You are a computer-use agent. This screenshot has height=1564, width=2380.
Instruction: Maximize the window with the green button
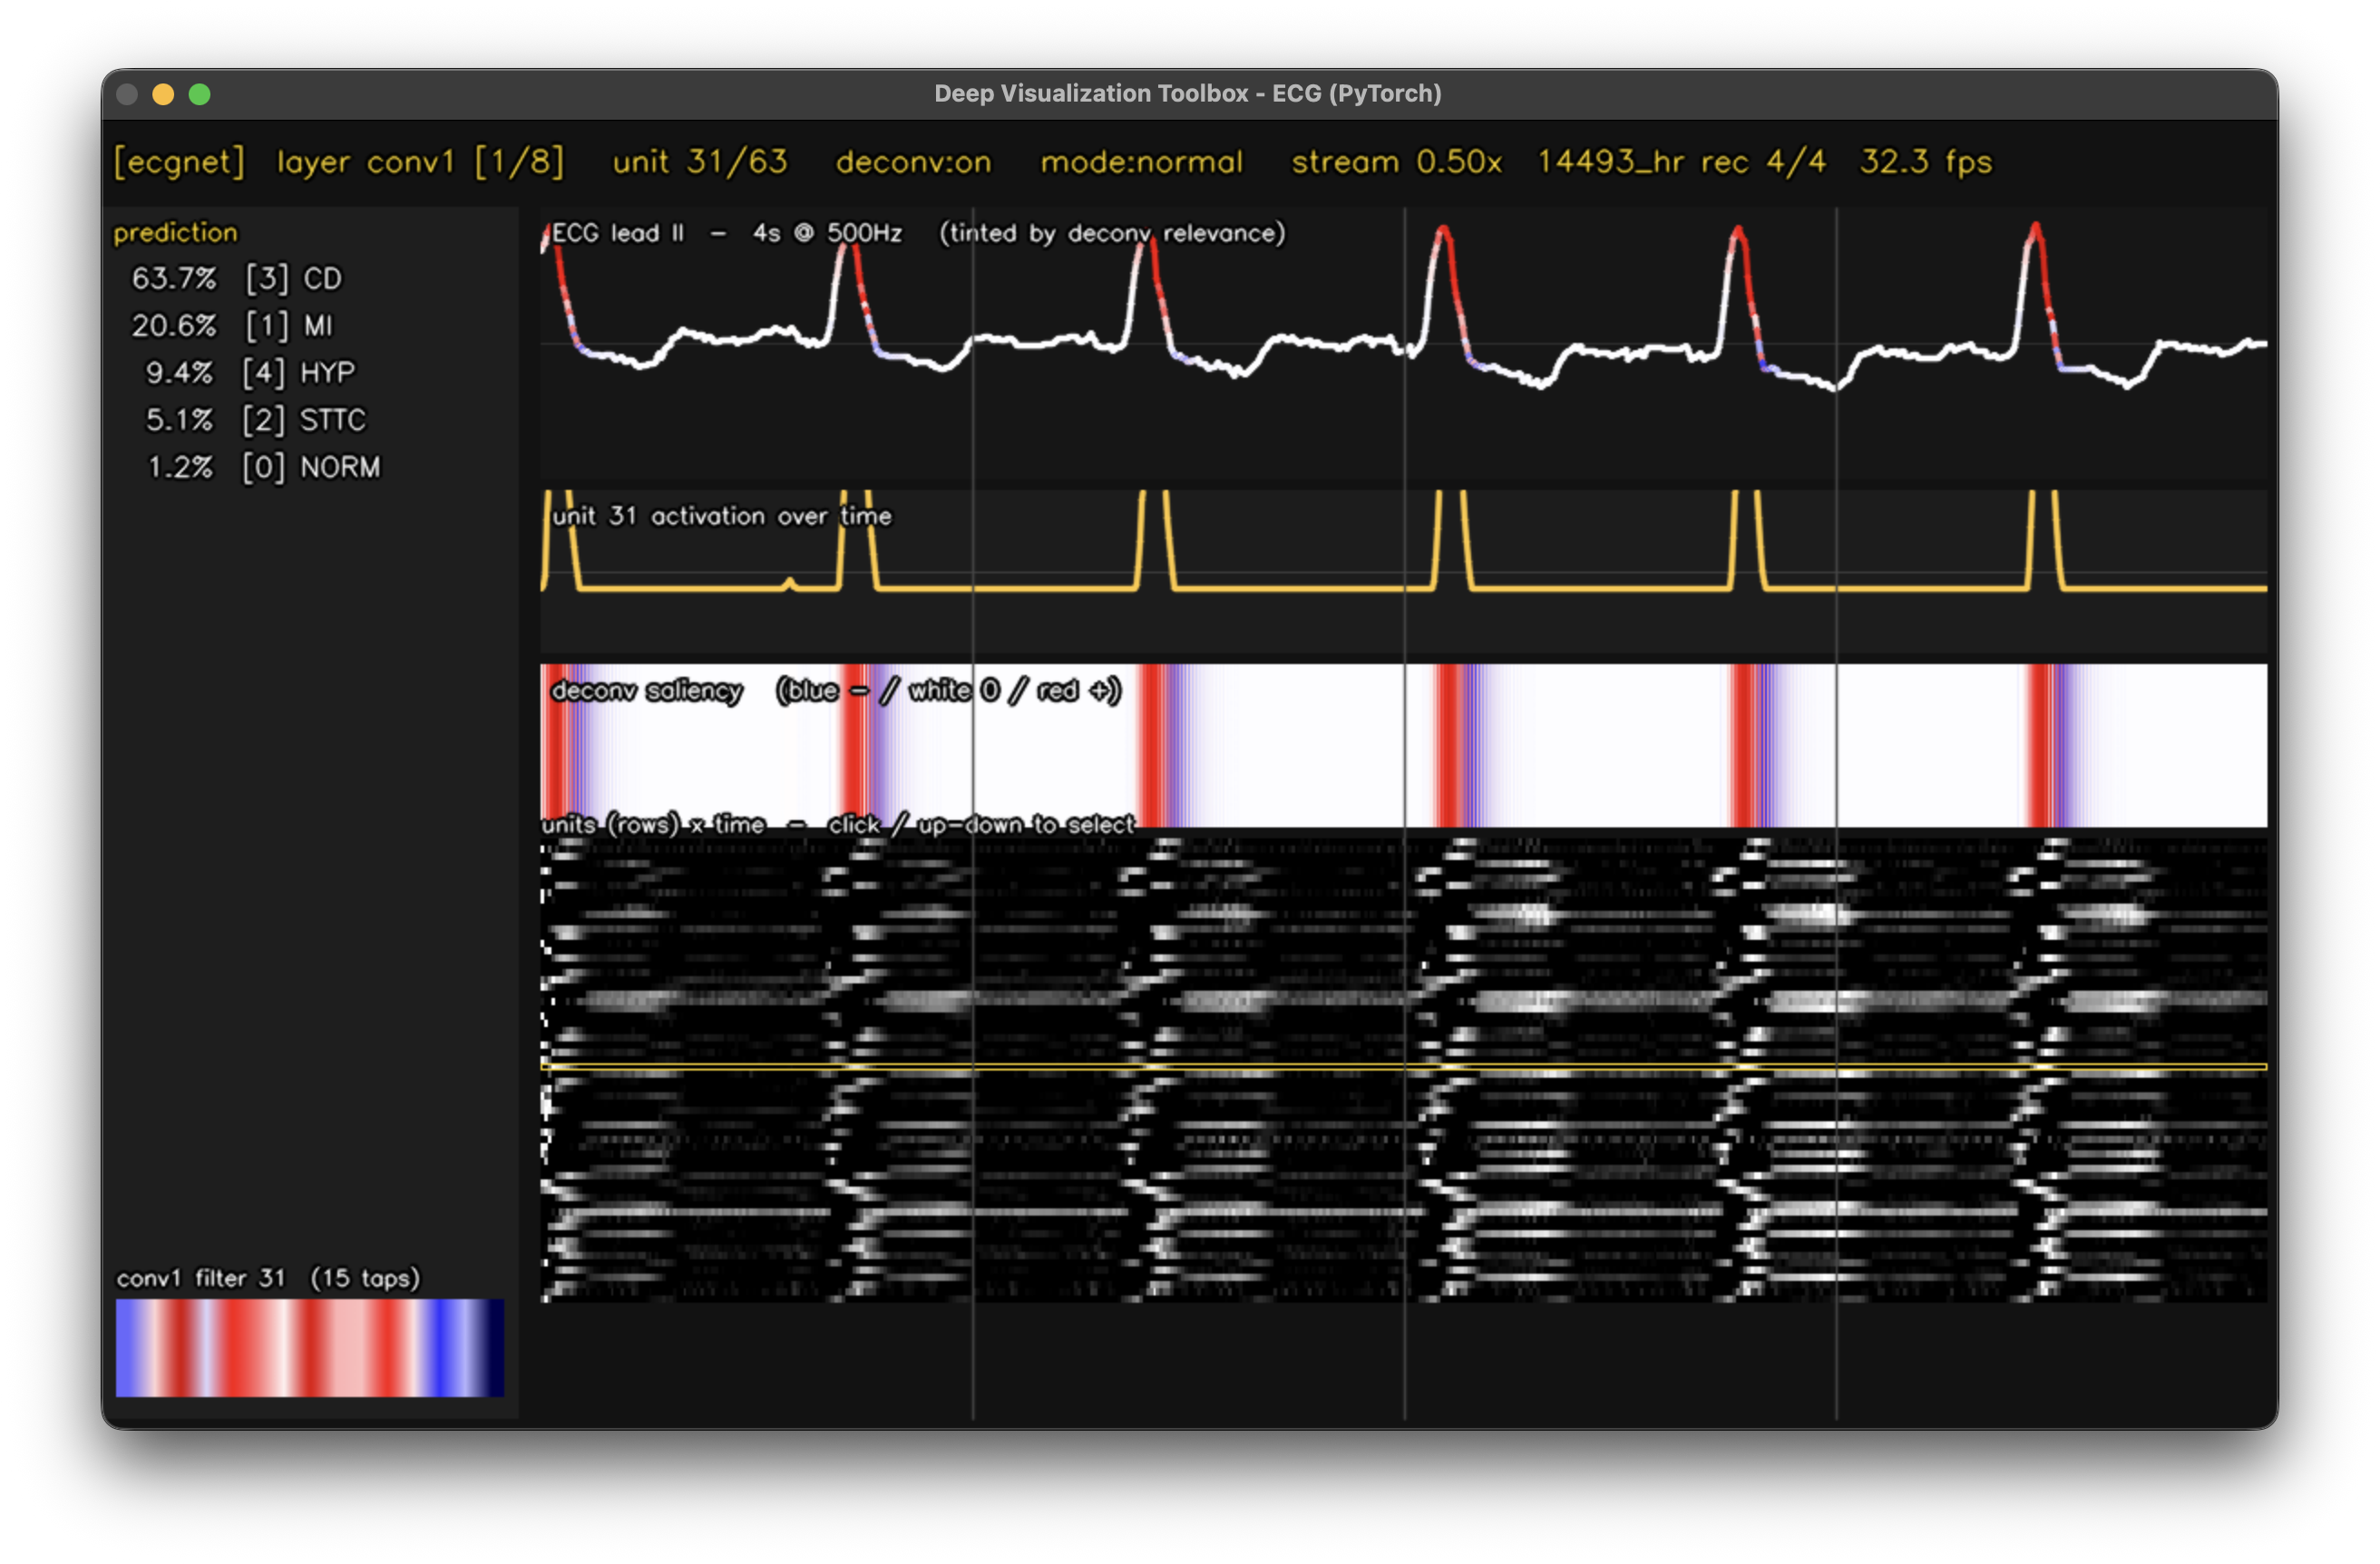(200, 94)
